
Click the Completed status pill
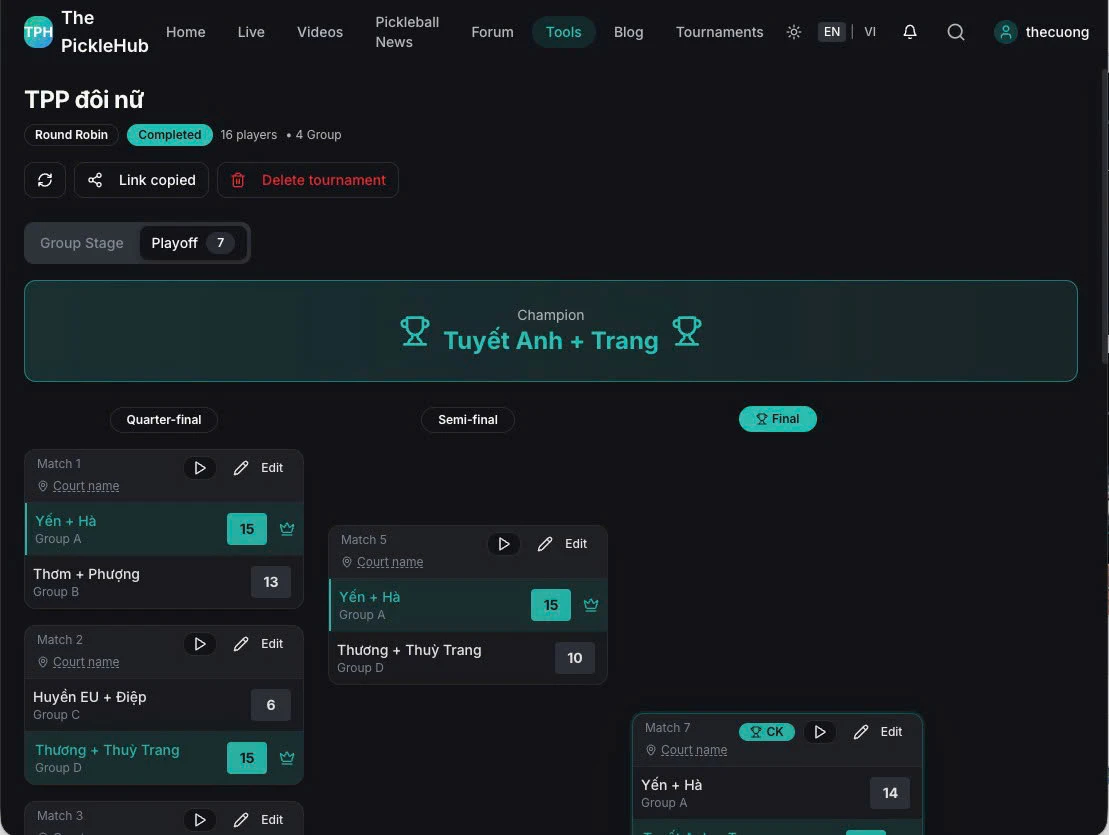click(169, 134)
